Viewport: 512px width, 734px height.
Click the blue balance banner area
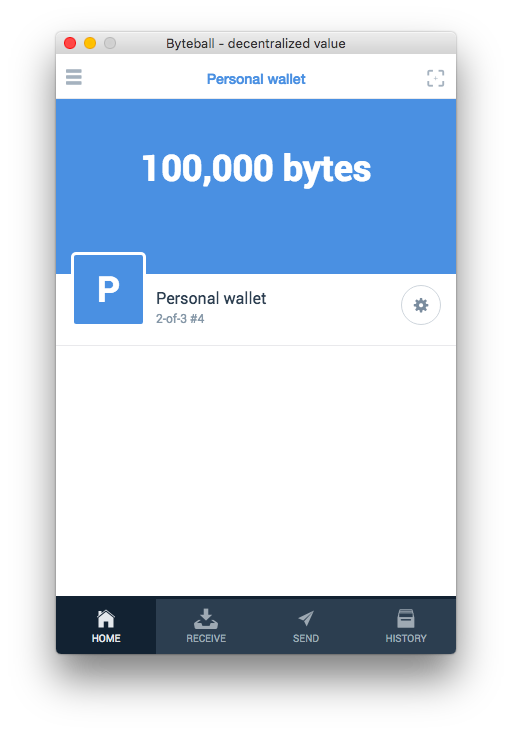[256, 186]
